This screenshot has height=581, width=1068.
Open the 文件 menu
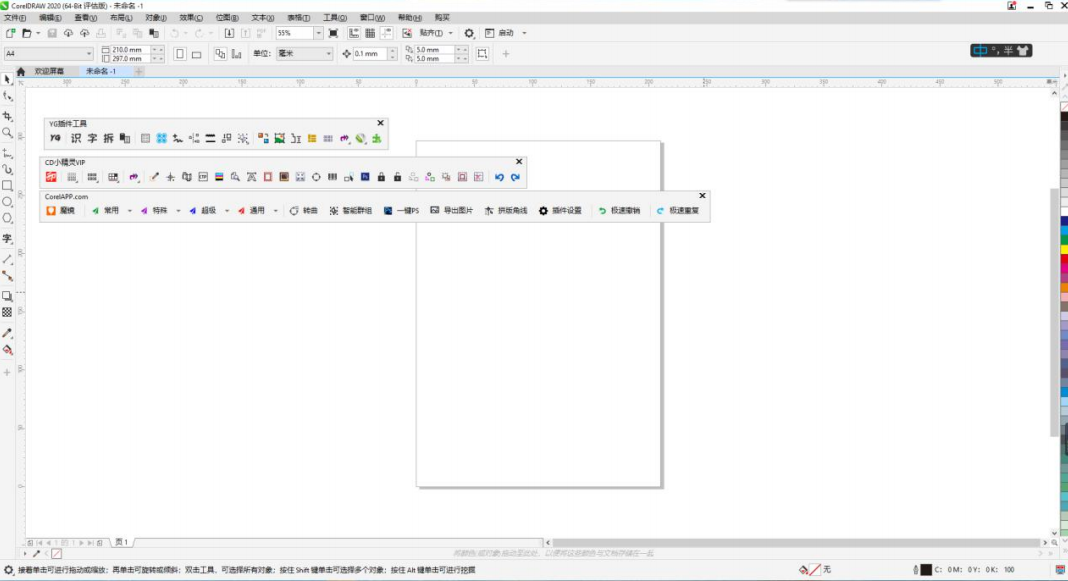15,17
